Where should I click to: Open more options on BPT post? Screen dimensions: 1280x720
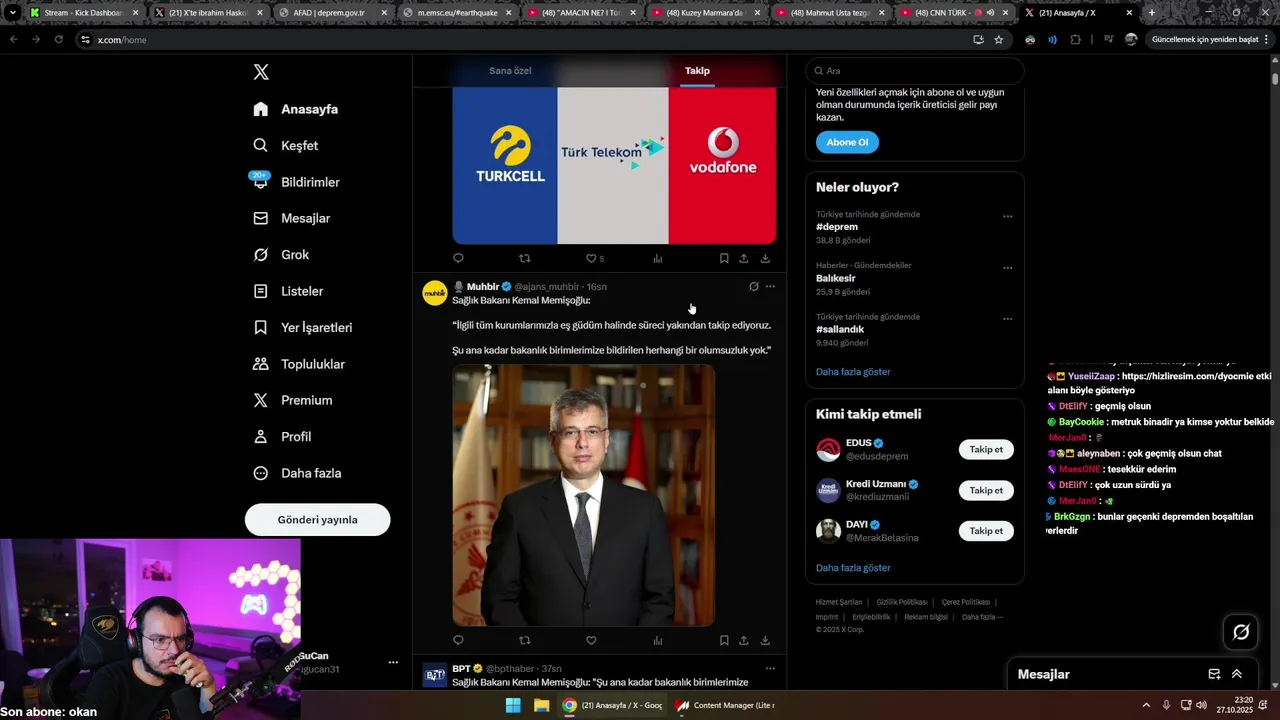[770, 668]
